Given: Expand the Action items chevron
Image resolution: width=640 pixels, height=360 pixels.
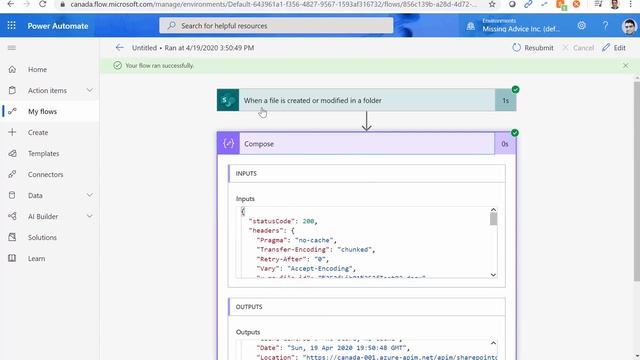Looking at the screenshot, I should coord(89,90).
